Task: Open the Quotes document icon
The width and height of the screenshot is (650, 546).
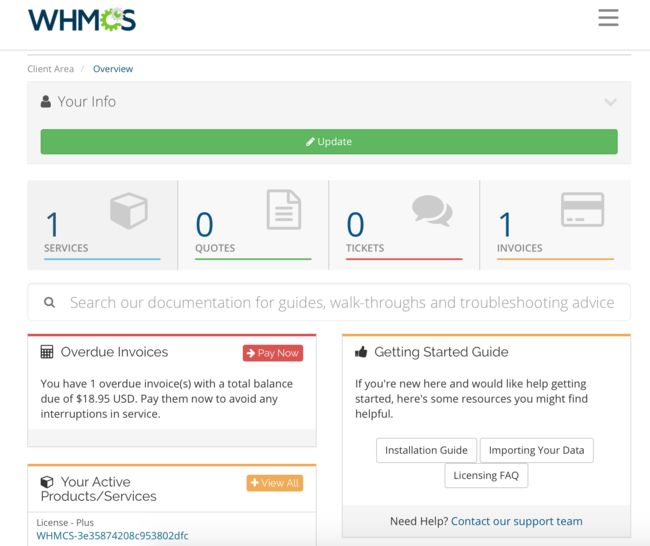Action: click(x=284, y=209)
